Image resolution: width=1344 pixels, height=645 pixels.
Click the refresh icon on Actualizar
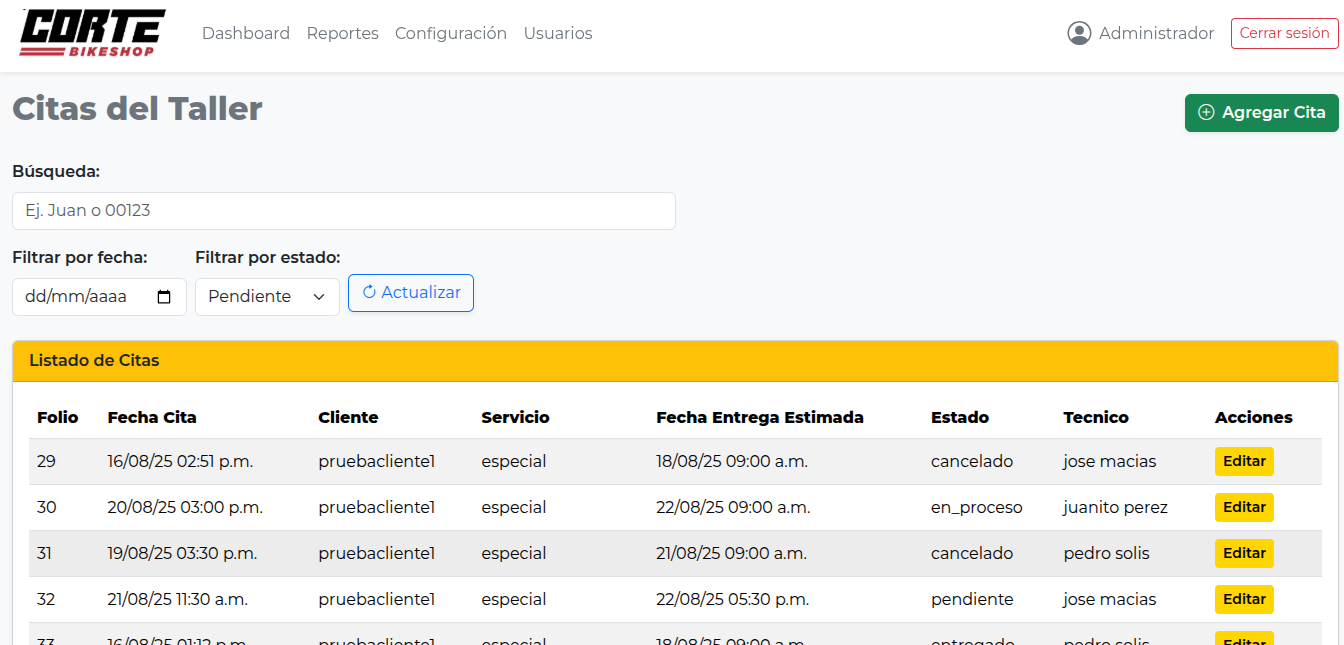(x=369, y=293)
